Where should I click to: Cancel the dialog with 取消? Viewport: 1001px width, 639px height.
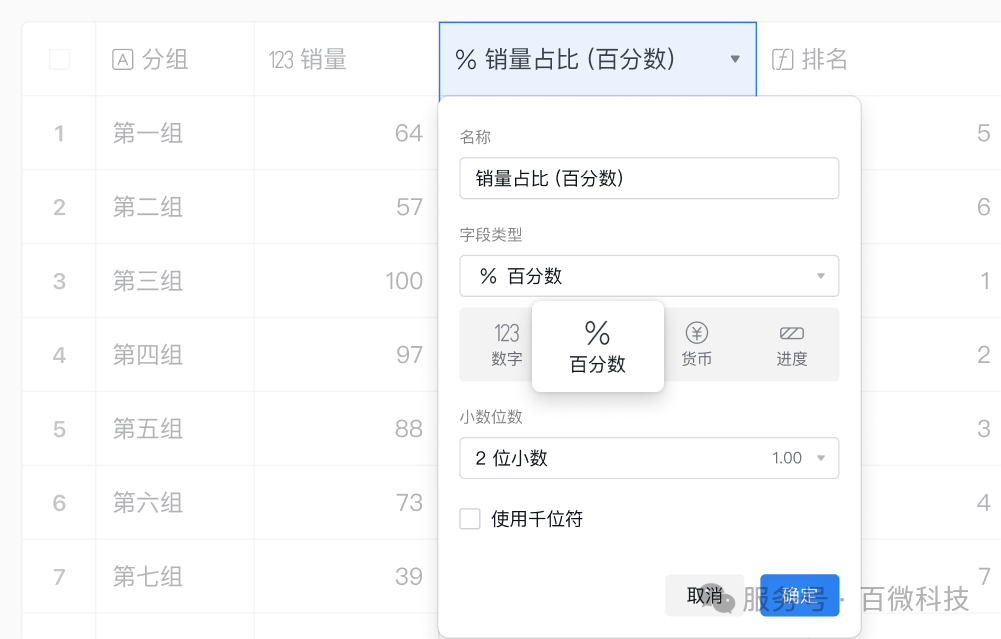pyautogui.click(x=705, y=594)
